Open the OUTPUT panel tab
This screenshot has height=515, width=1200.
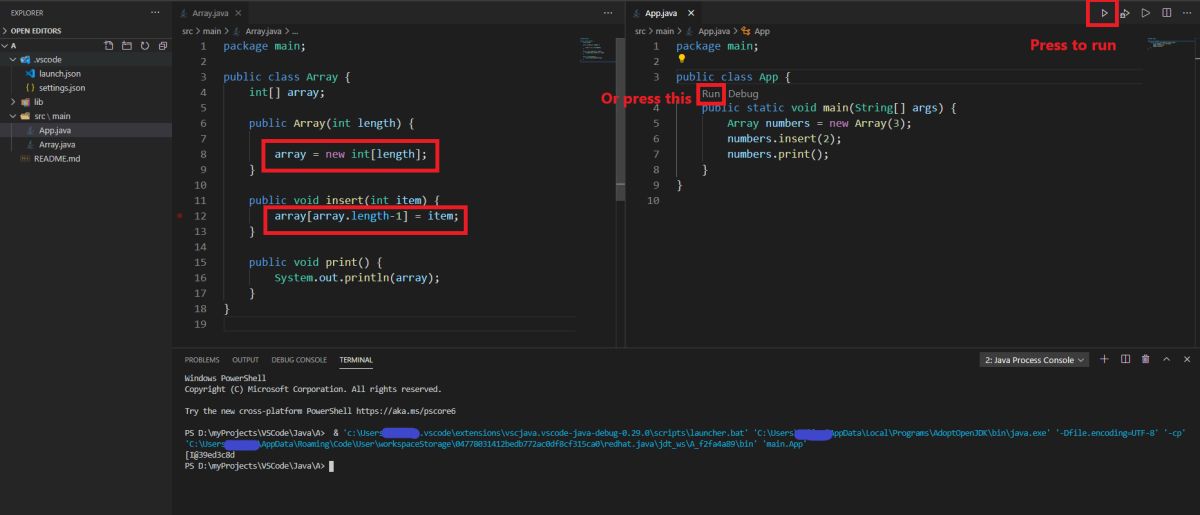[246, 360]
